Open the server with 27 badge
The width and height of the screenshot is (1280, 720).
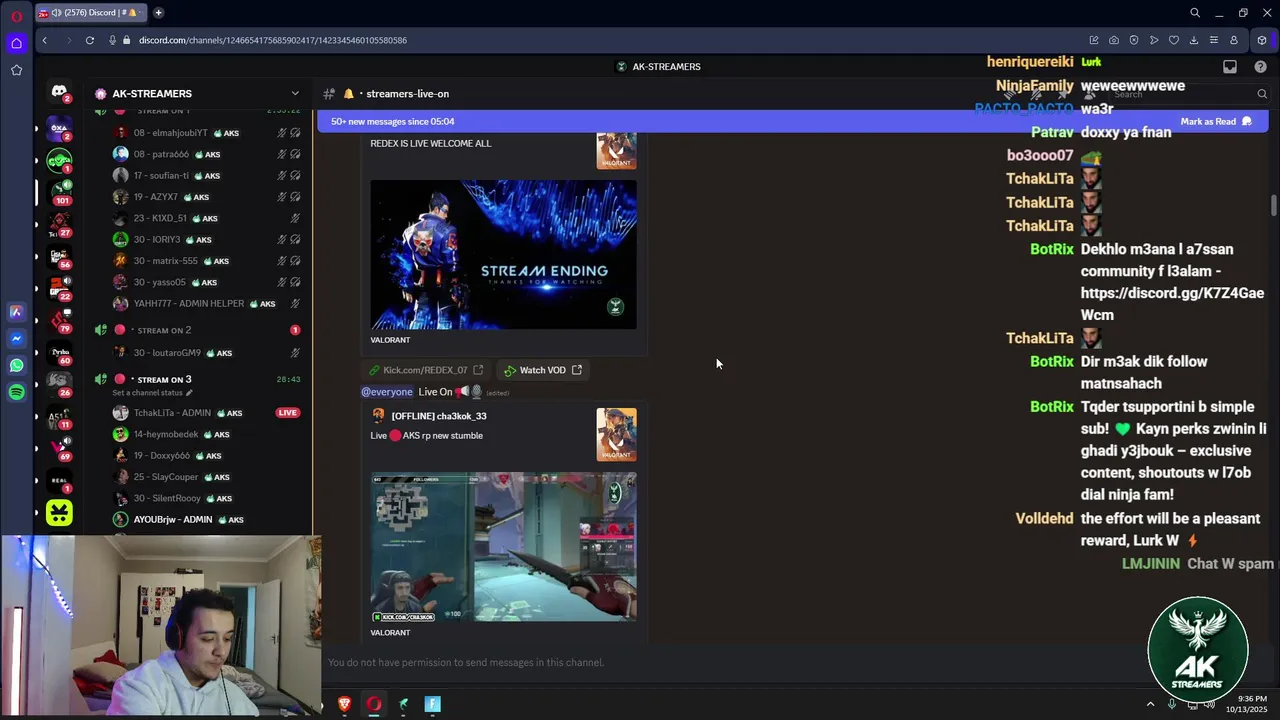coord(59,223)
